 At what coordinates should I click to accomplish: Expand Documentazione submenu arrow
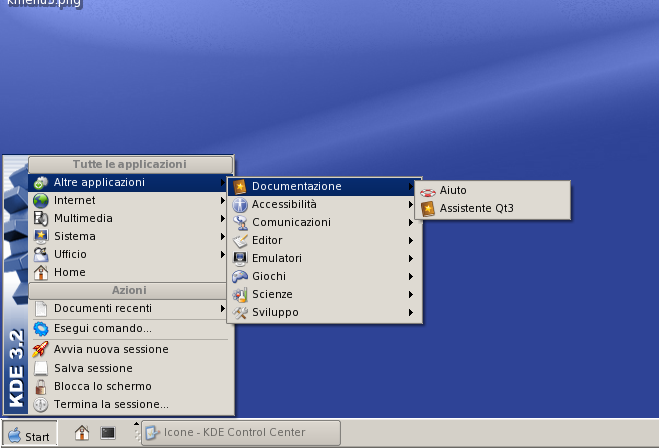[411, 187]
